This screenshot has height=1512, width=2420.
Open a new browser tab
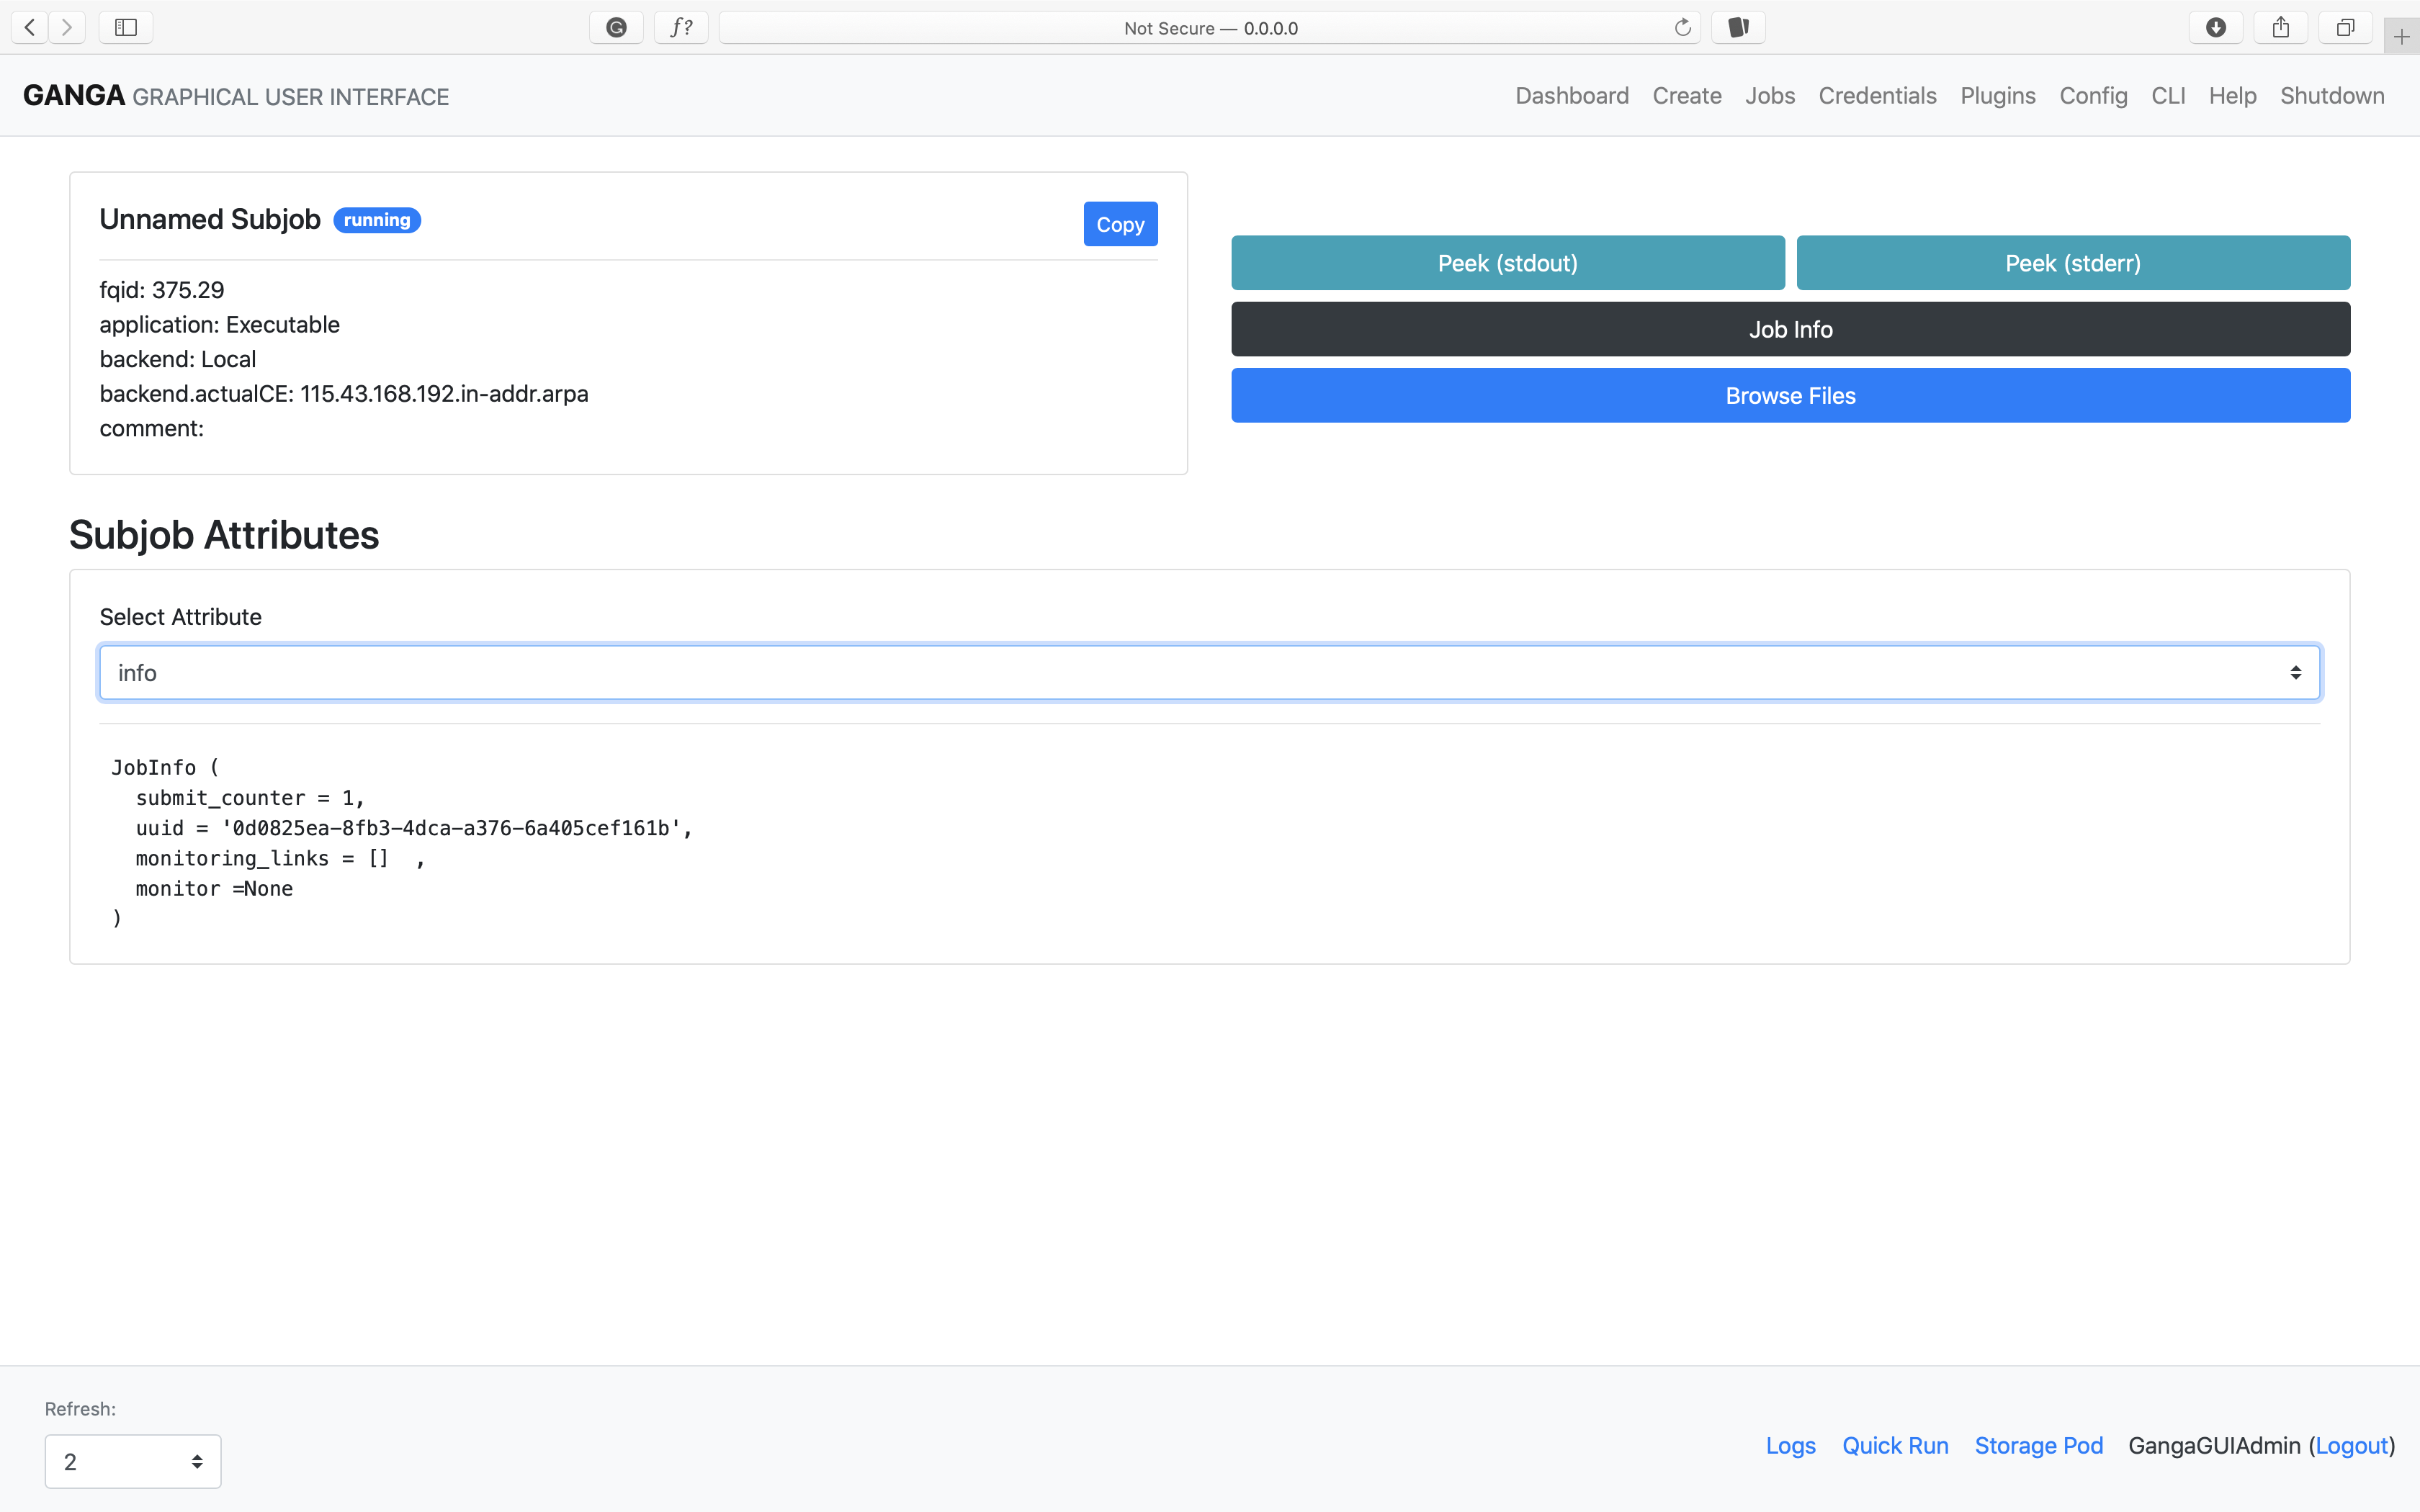pyautogui.click(x=2401, y=35)
